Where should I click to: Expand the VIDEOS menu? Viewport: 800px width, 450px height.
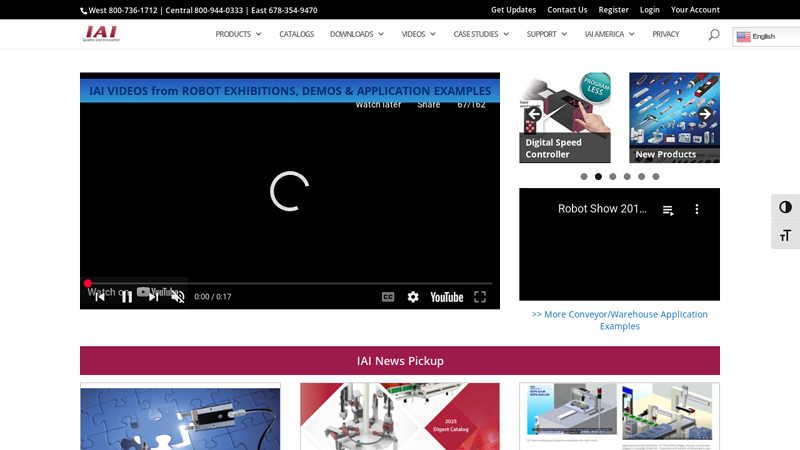tap(418, 34)
